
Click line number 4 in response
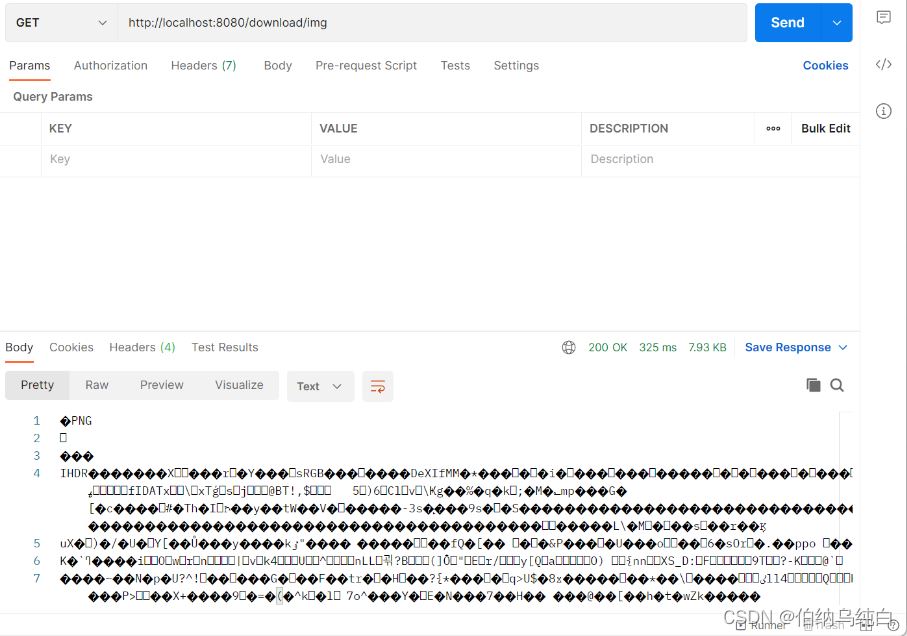[37, 473]
